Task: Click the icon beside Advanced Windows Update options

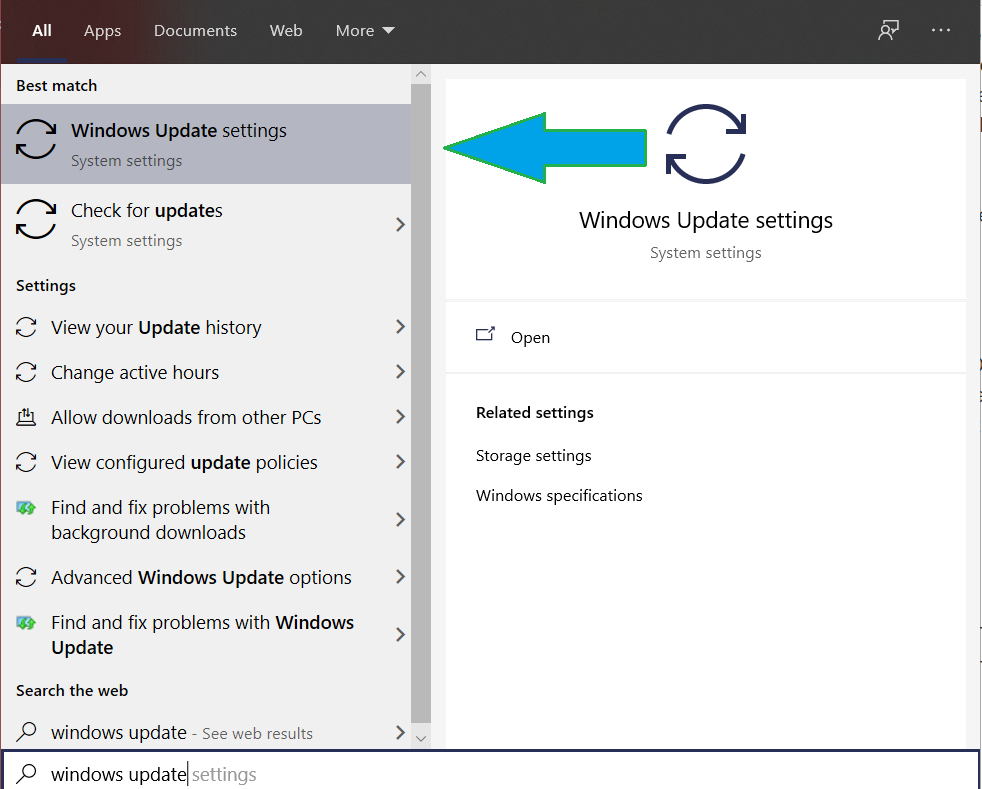Action: point(26,577)
